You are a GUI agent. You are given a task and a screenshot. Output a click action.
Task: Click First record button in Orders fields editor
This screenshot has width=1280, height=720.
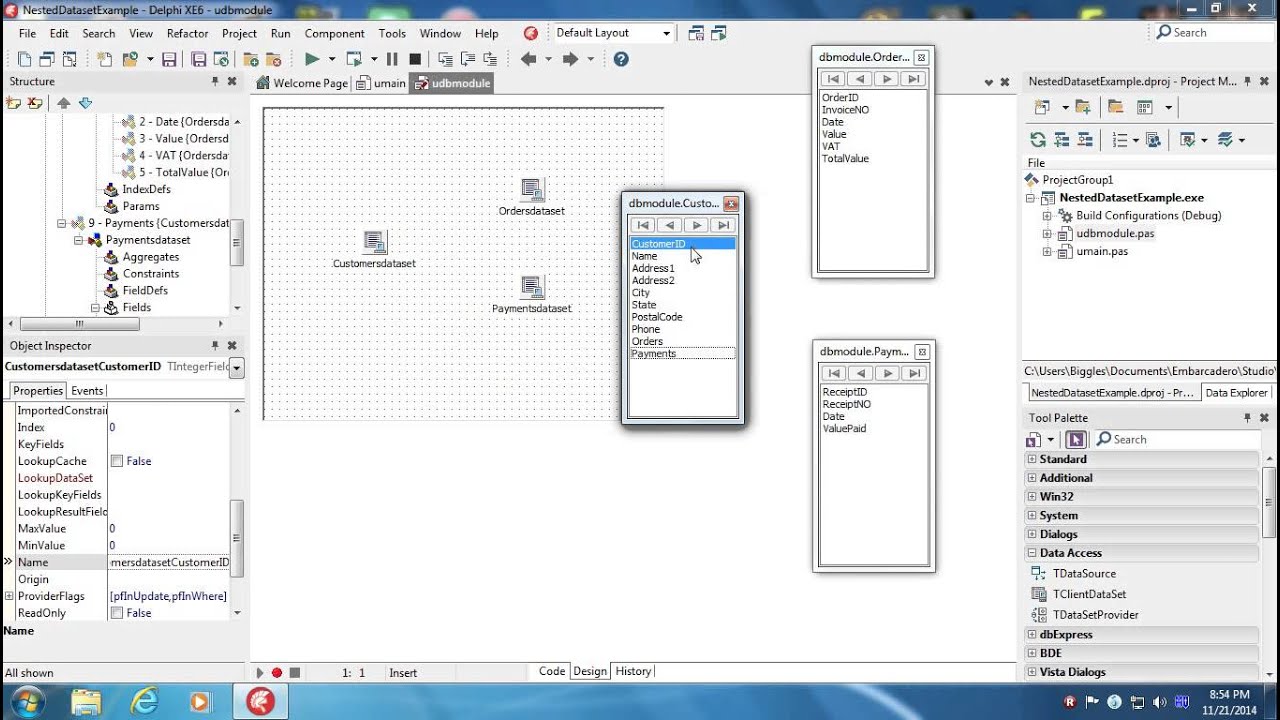point(834,79)
